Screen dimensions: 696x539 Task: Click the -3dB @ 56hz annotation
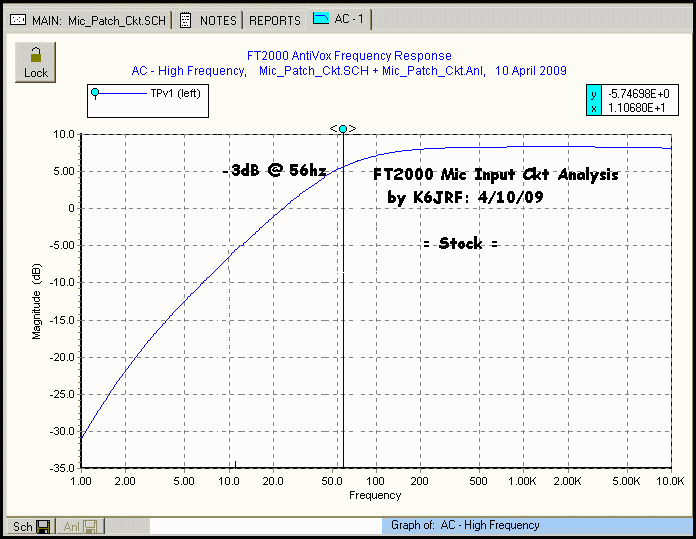click(x=274, y=171)
